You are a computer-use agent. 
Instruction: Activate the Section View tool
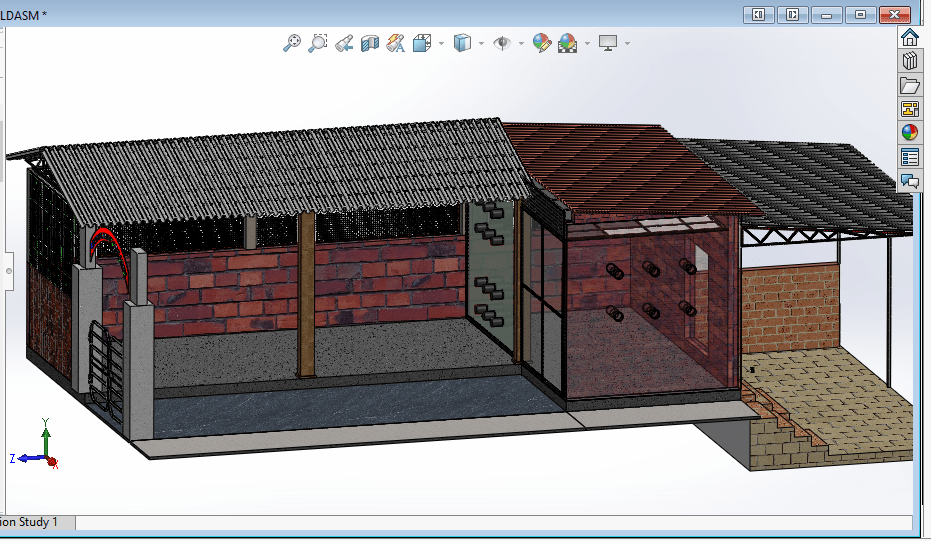point(370,43)
